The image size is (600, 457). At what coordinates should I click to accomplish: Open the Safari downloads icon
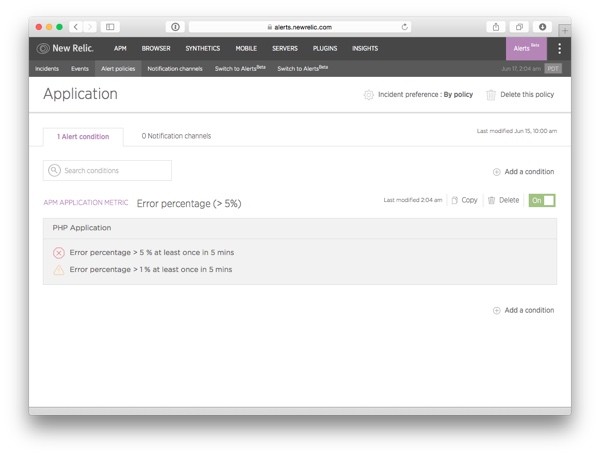click(543, 27)
